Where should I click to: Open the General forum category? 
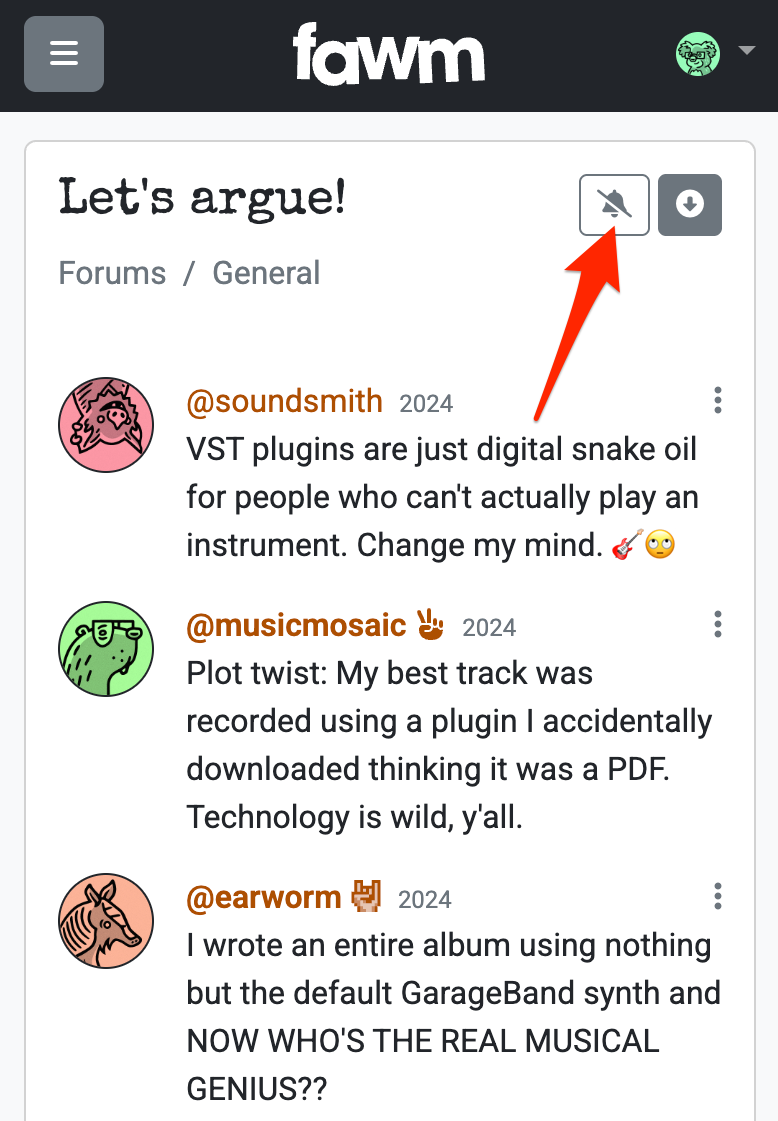point(266,272)
